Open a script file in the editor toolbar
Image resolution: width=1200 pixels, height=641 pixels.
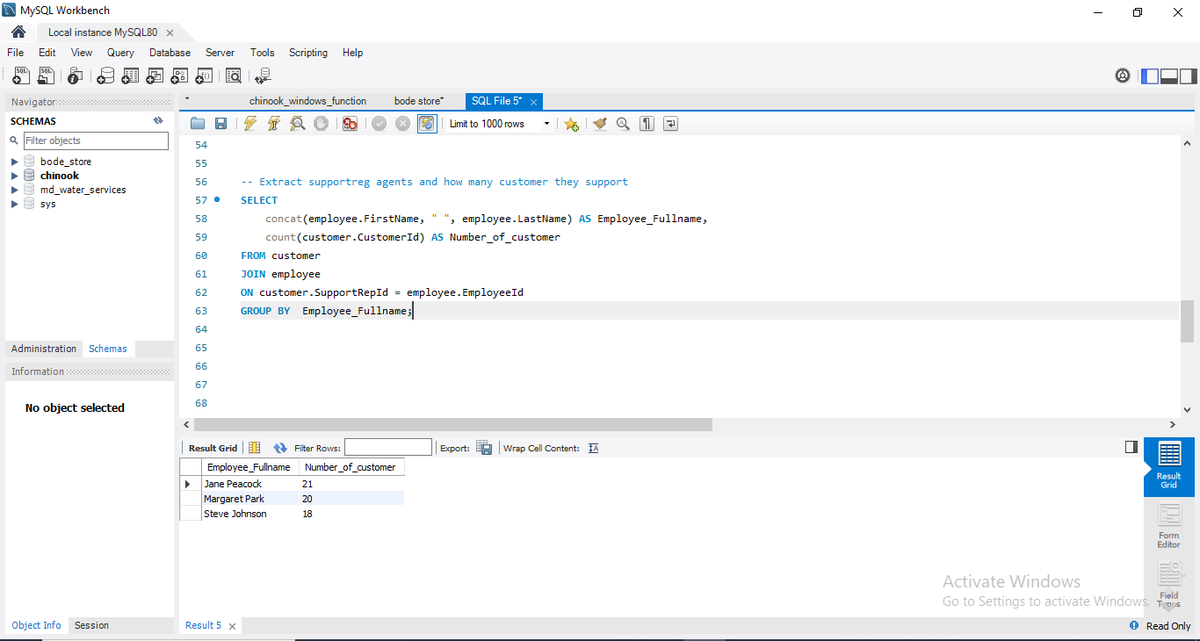click(x=198, y=124)
